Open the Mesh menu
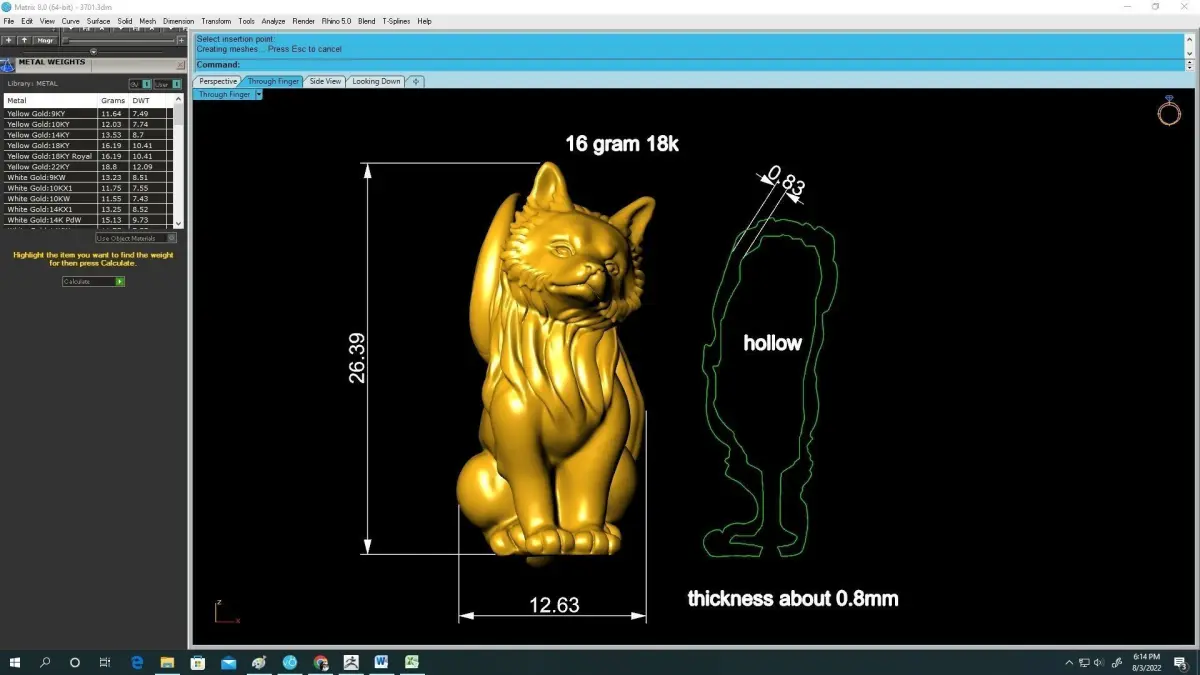This screenshot has height=675, width=1200. click(148, 21)
